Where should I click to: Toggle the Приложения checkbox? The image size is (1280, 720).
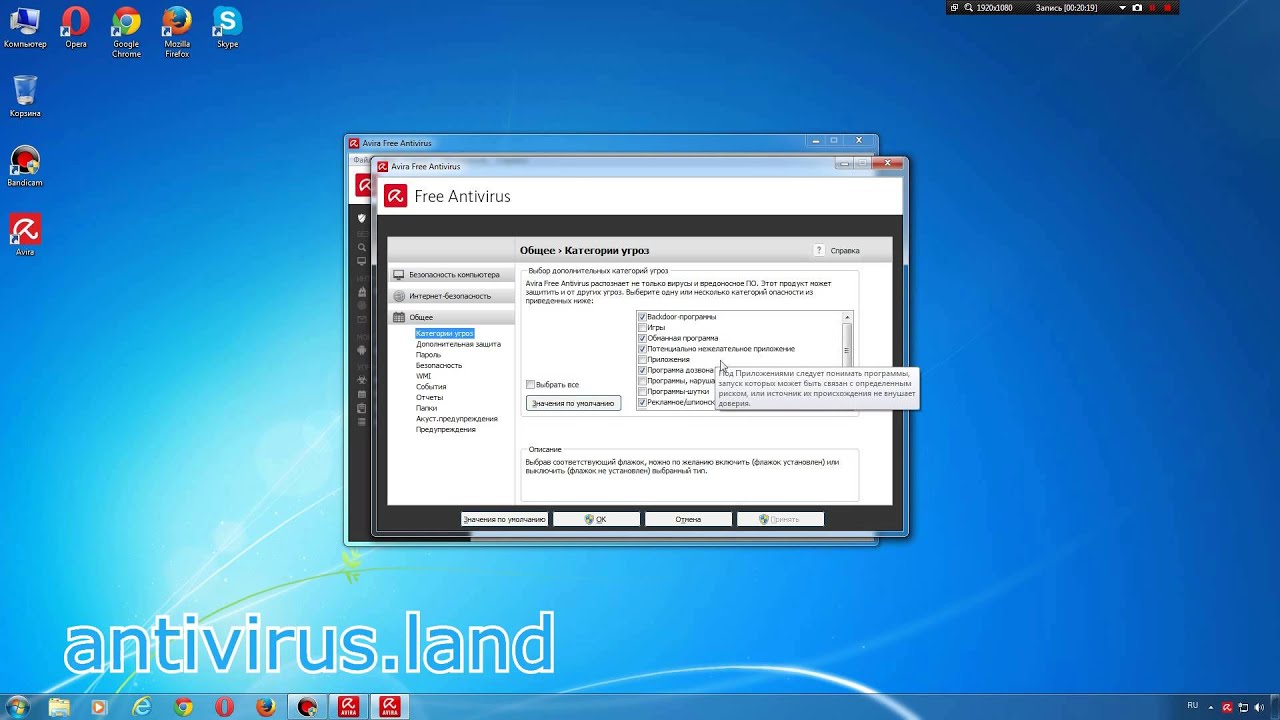[642, 360]
